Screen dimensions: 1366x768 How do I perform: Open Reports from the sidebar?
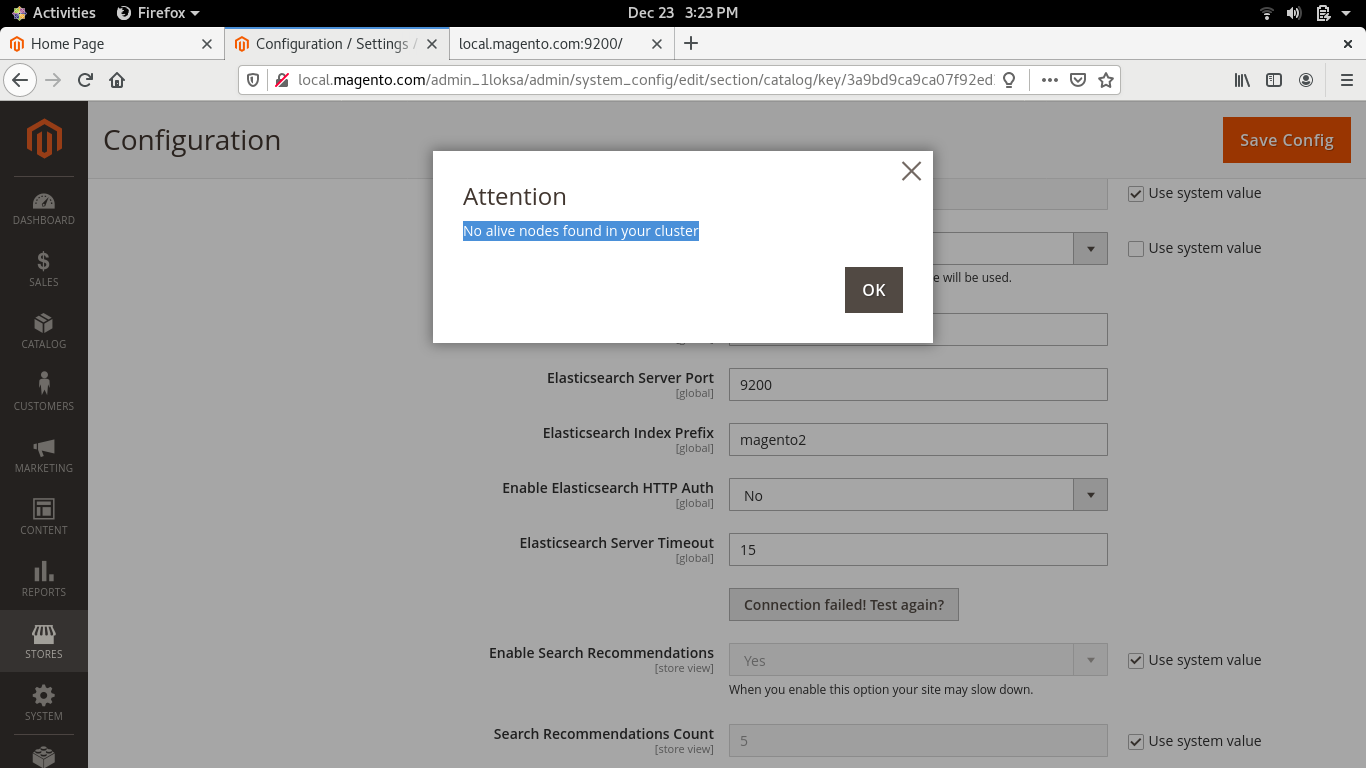point(43,580)
